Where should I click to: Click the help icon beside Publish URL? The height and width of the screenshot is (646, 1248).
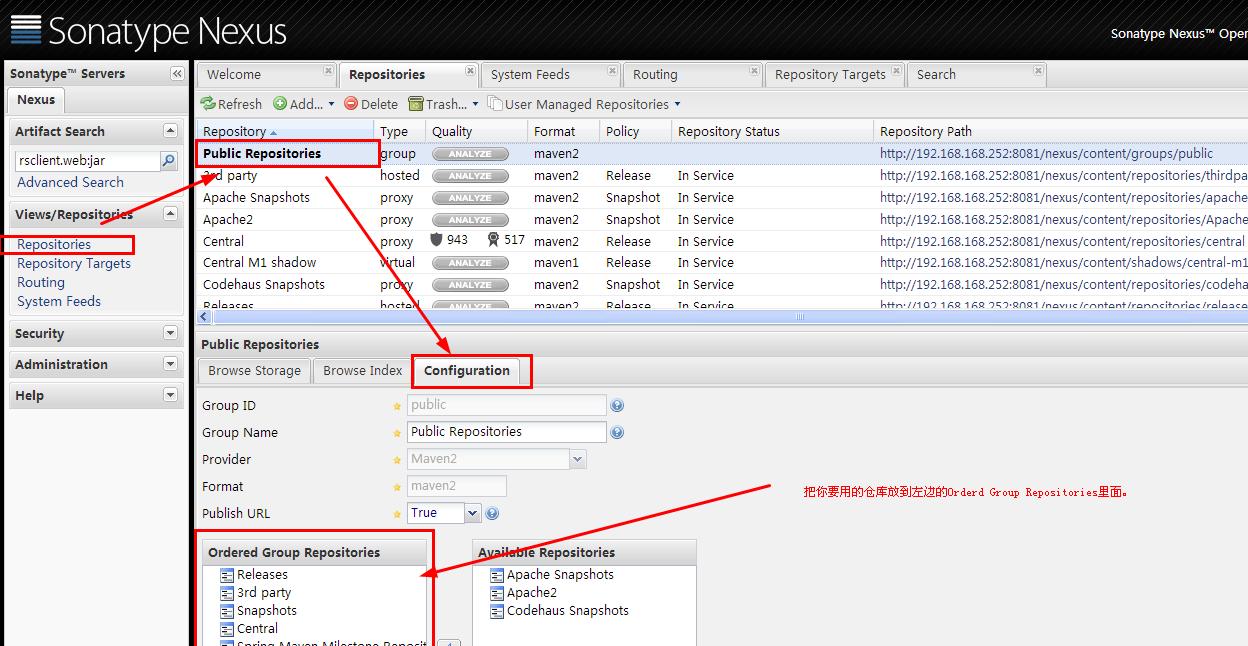coord(492,514)
